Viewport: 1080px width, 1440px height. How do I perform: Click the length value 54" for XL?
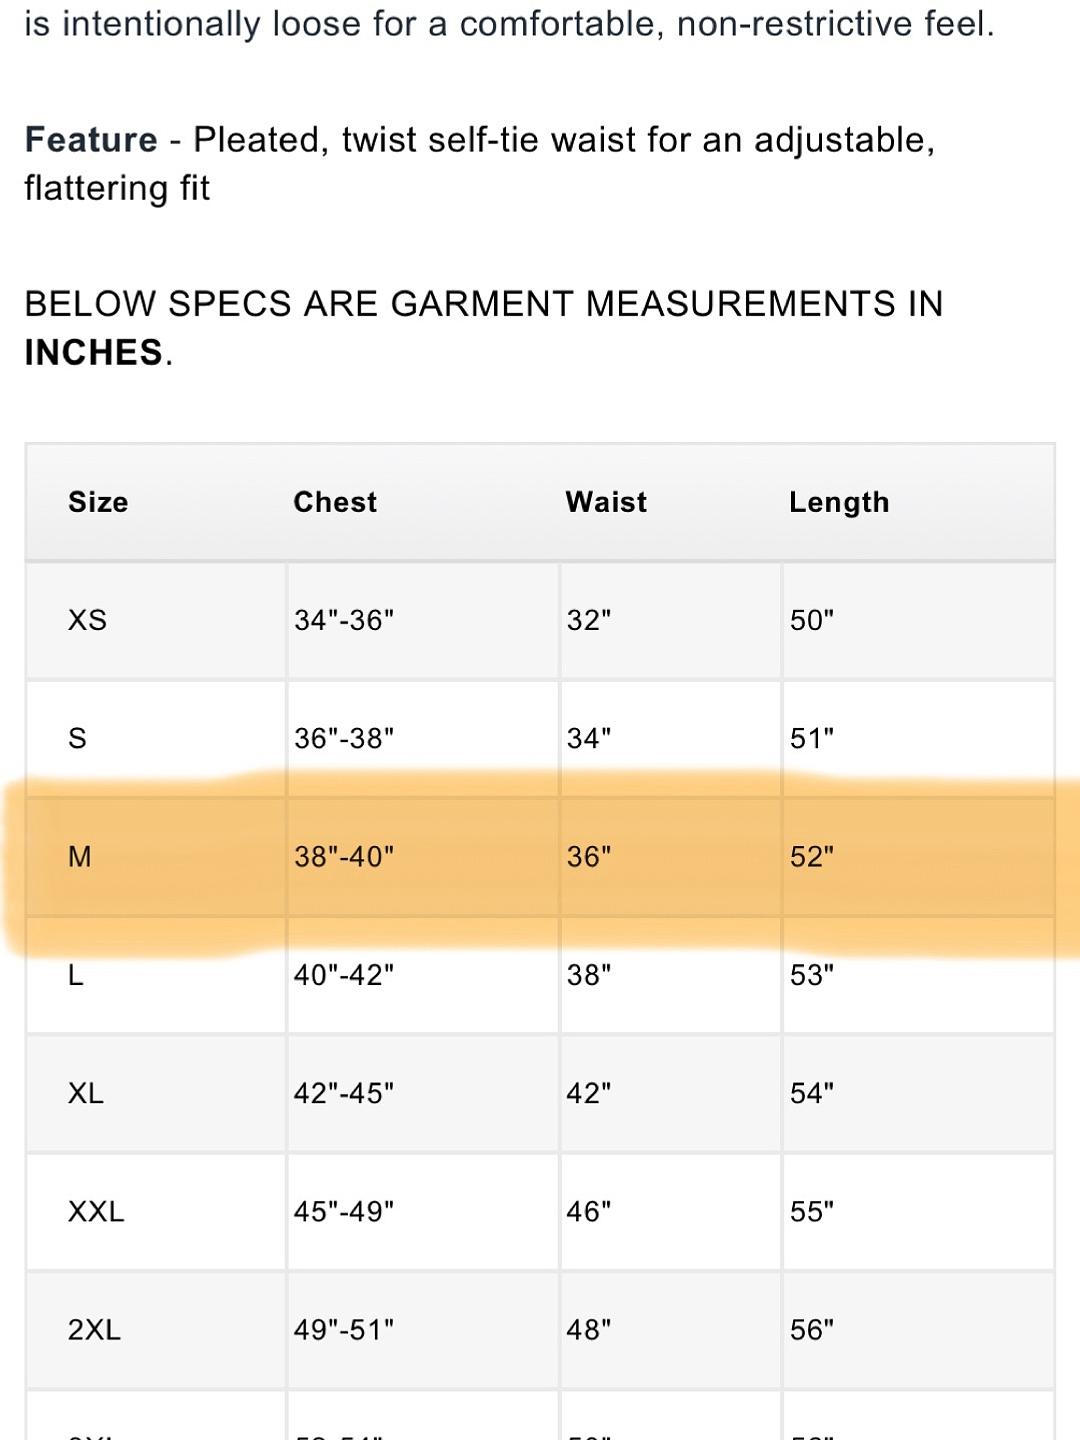click(812, 1093)
